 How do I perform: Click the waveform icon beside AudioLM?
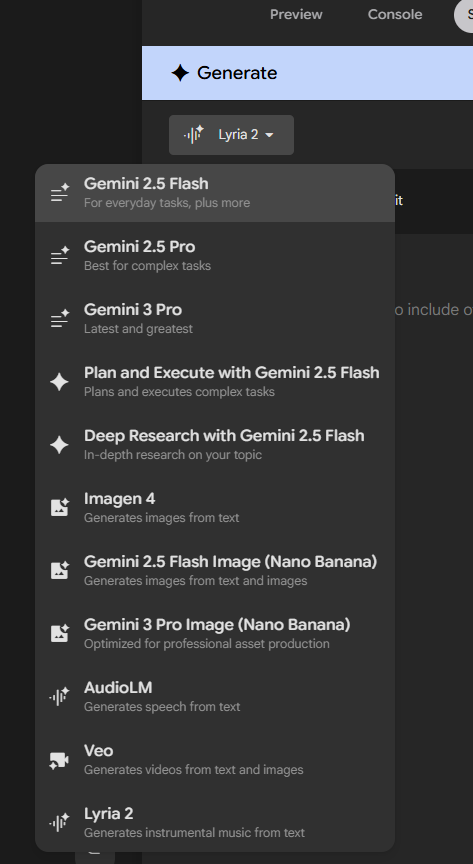tap(60, 696)
